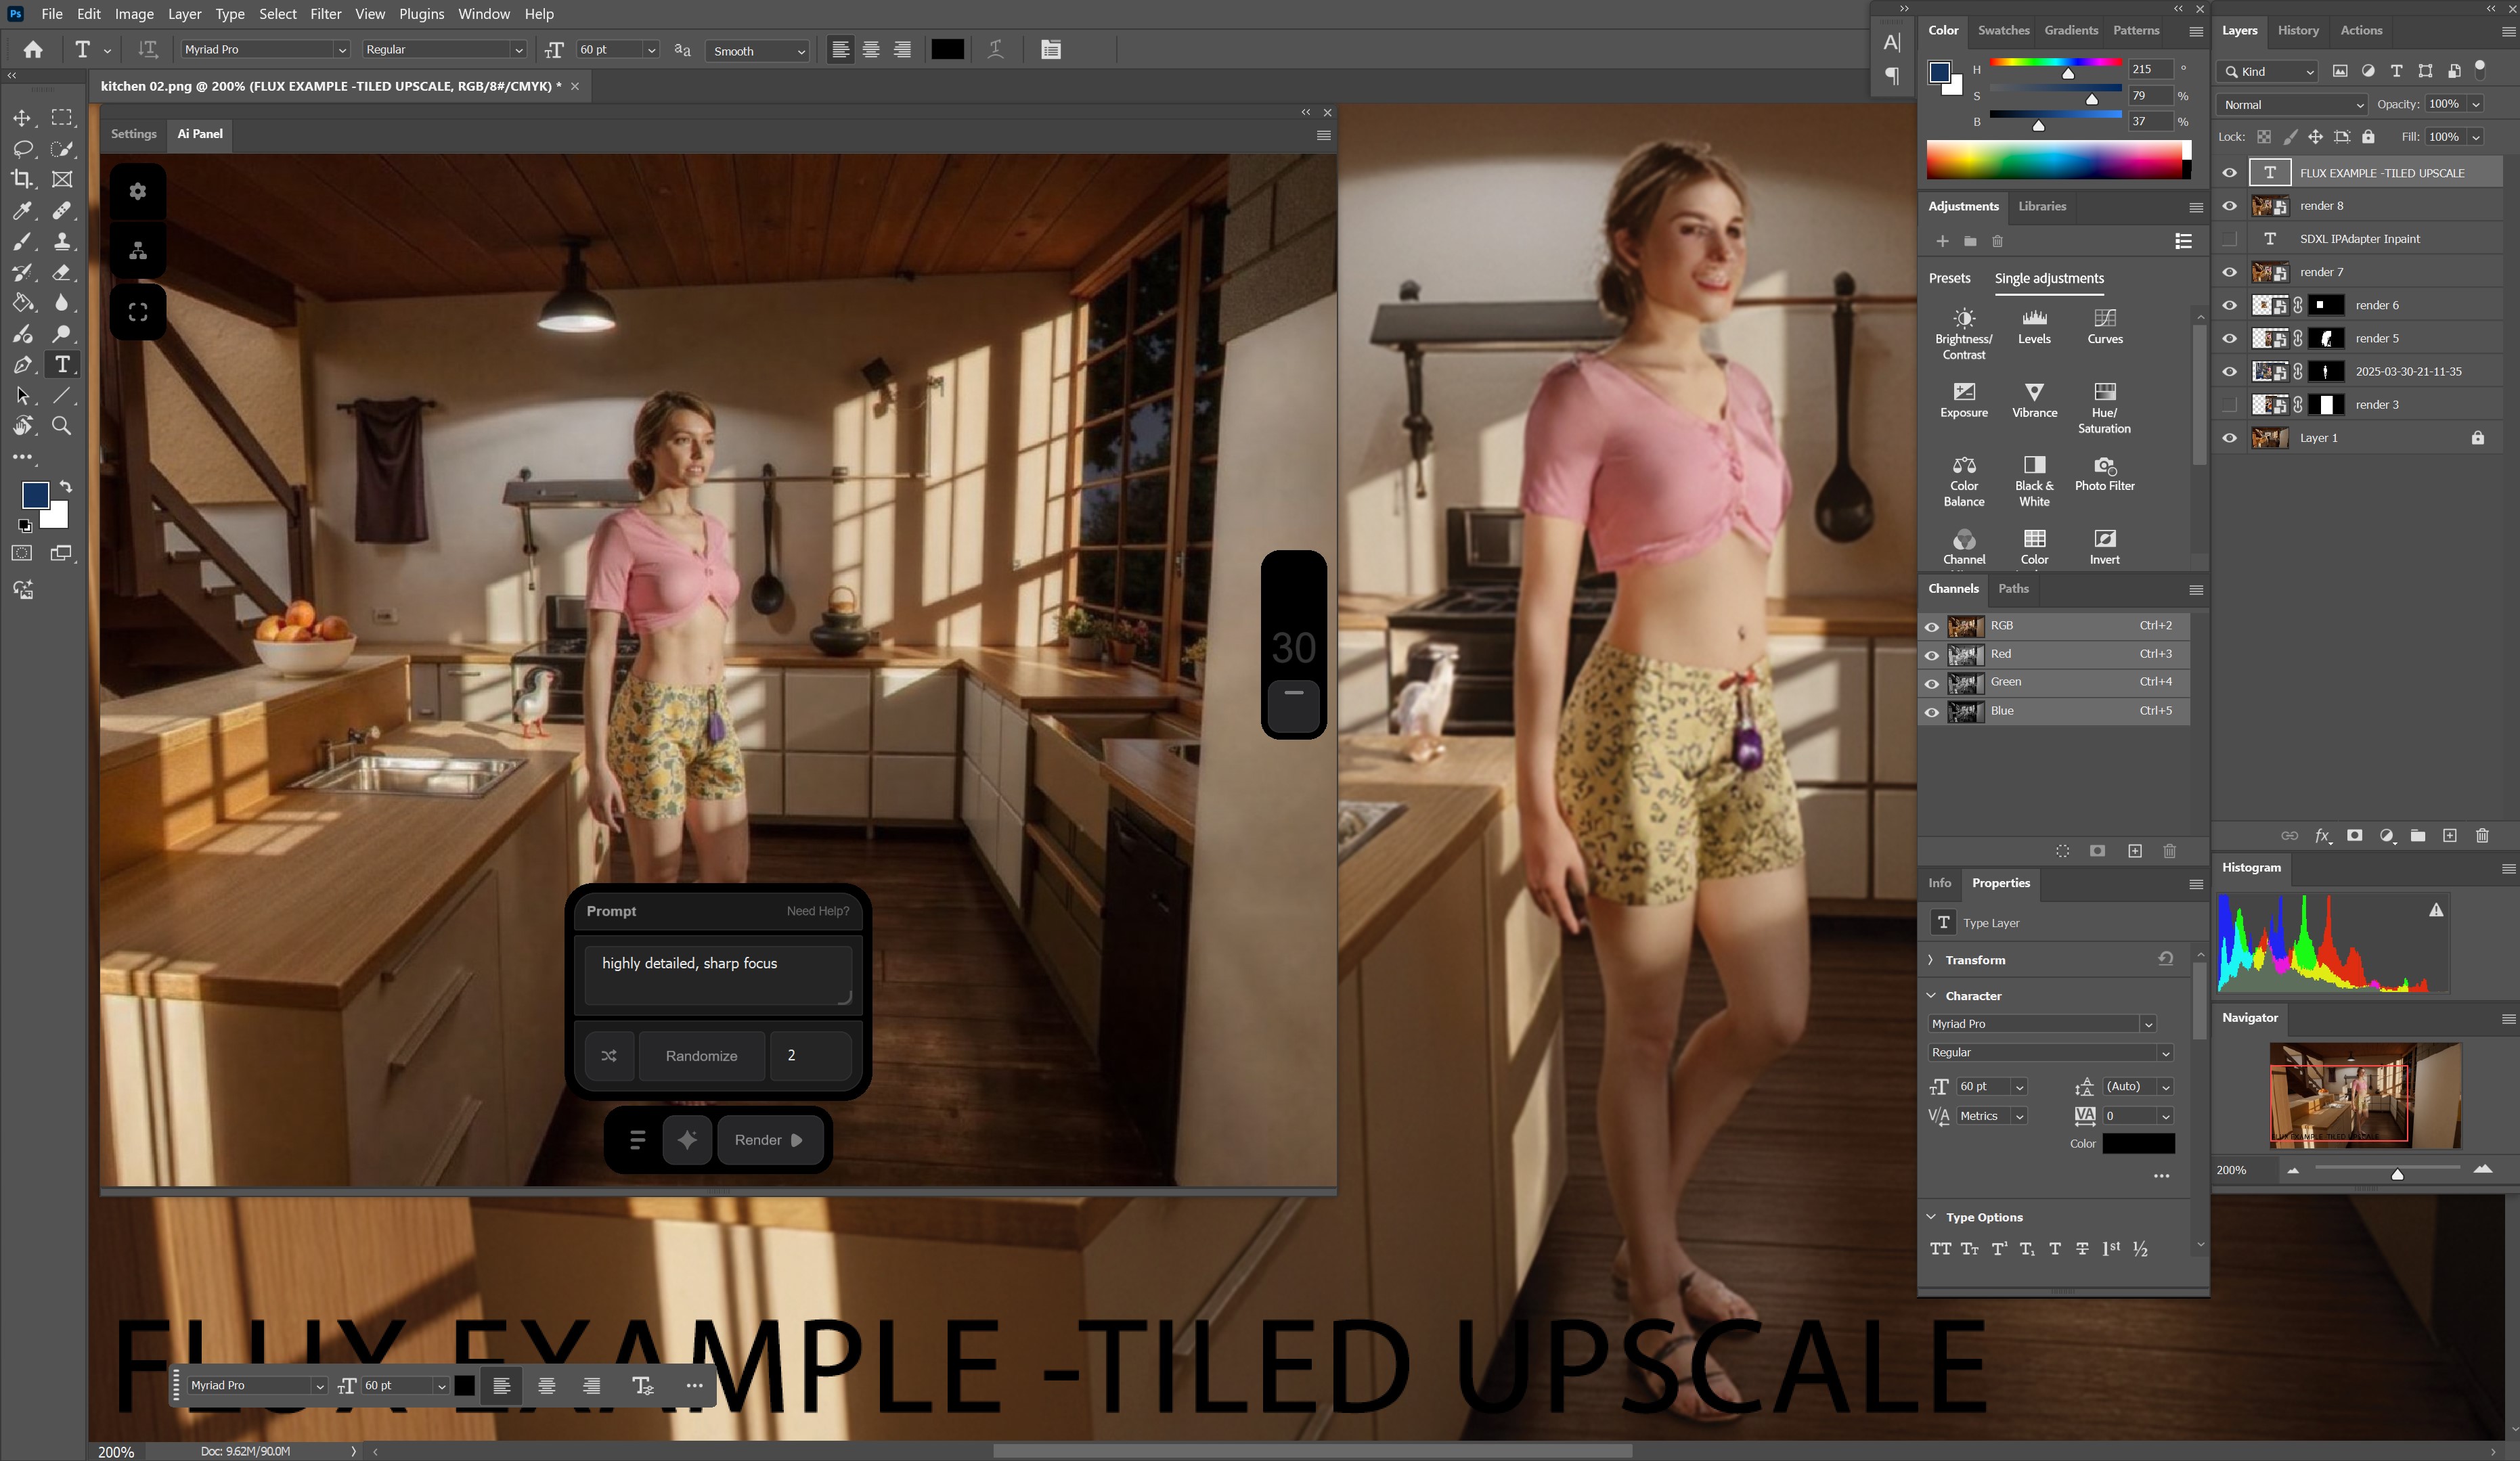Image resolution: width=2520 pixels, height=1461 pixels.
Task: Click the hue slider in Color panel
Action: (x=2055, y=63)
